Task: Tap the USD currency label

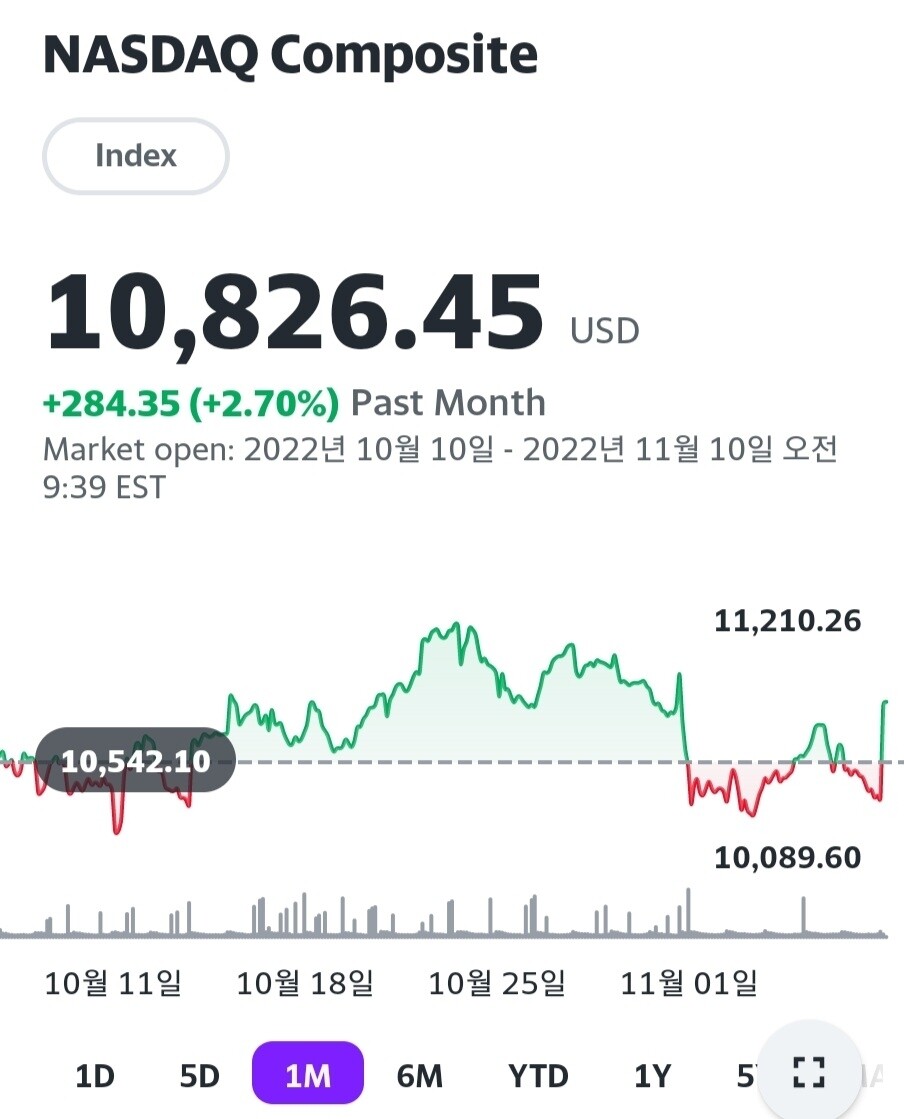Action: point(604,331)
